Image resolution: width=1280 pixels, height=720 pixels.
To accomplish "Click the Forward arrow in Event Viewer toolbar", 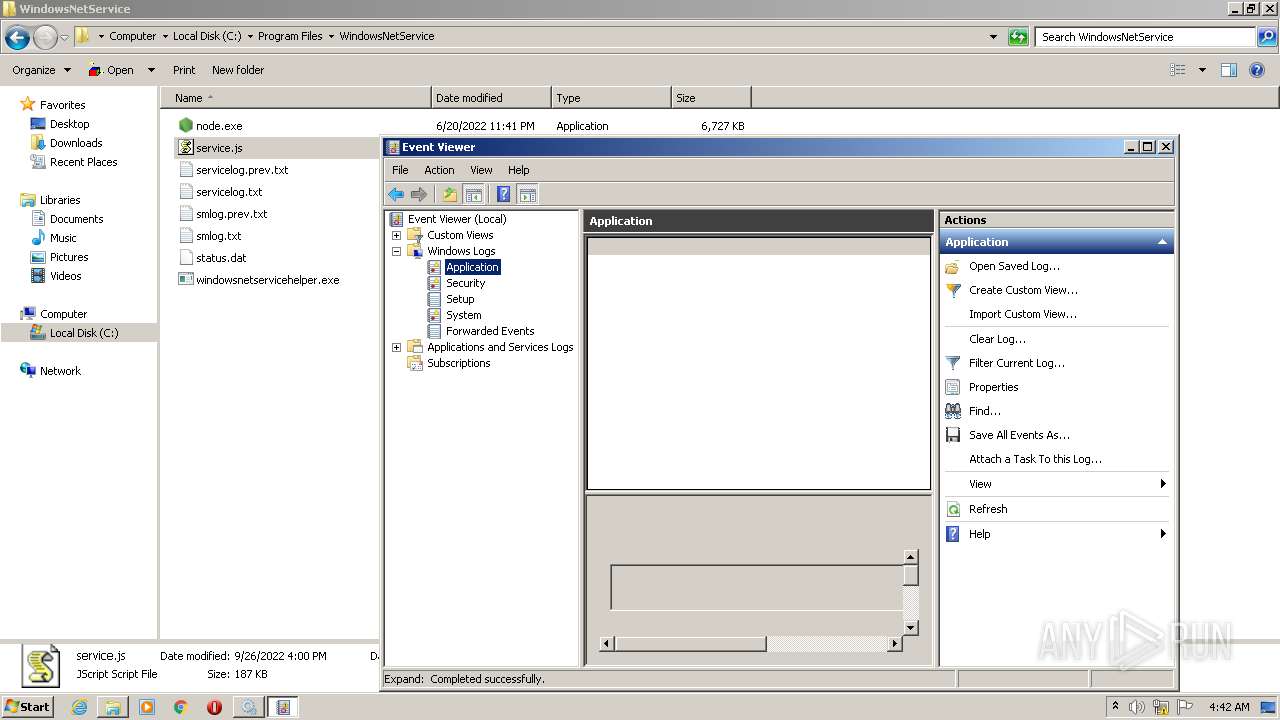I will [x=419, y=194].
